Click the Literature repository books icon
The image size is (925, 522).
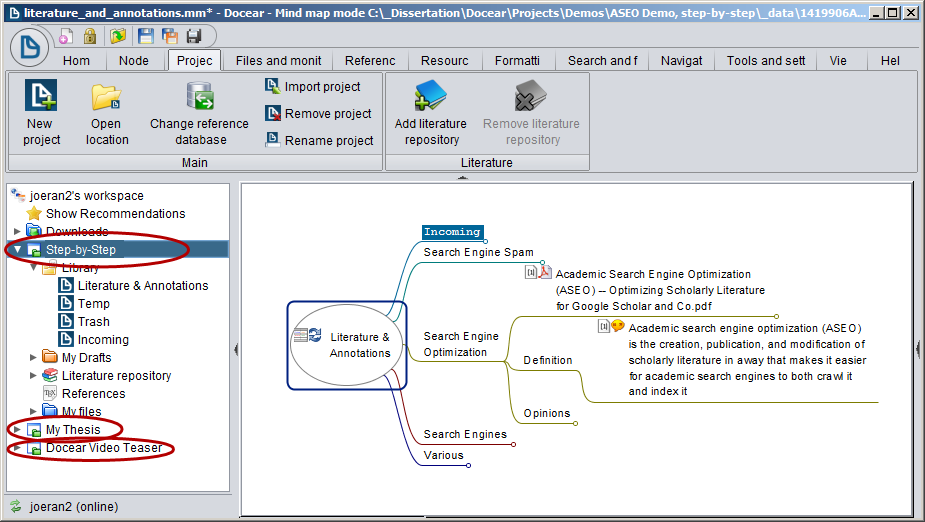tap(50, 375)
